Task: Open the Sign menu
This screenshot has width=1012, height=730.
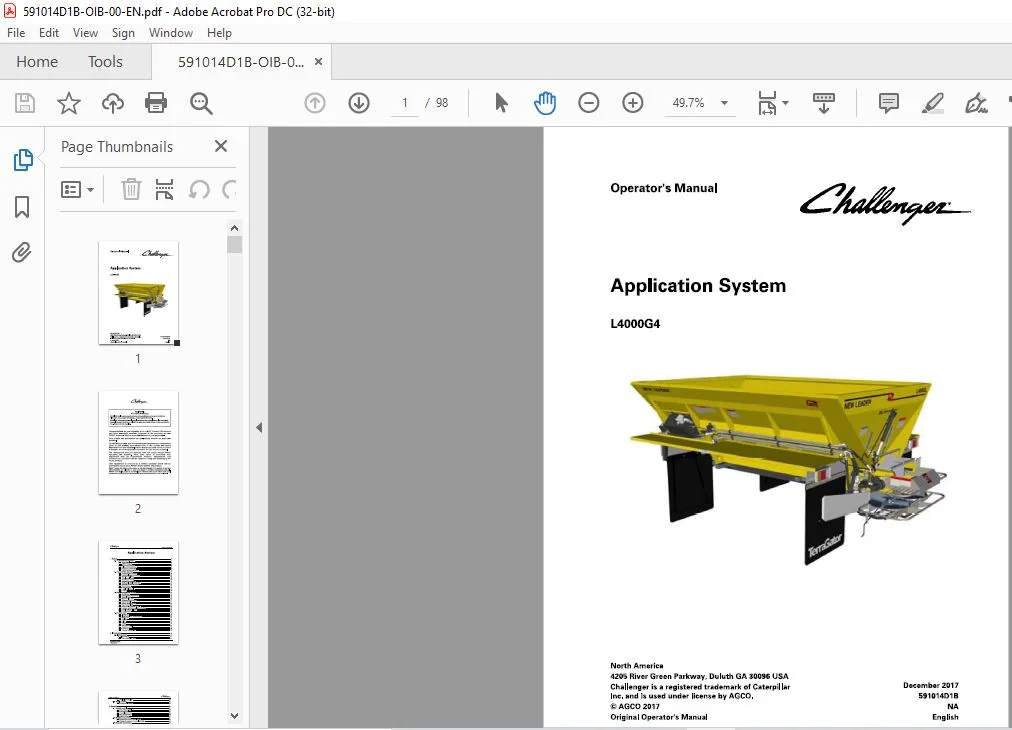Action: click(x=123, y=33)
